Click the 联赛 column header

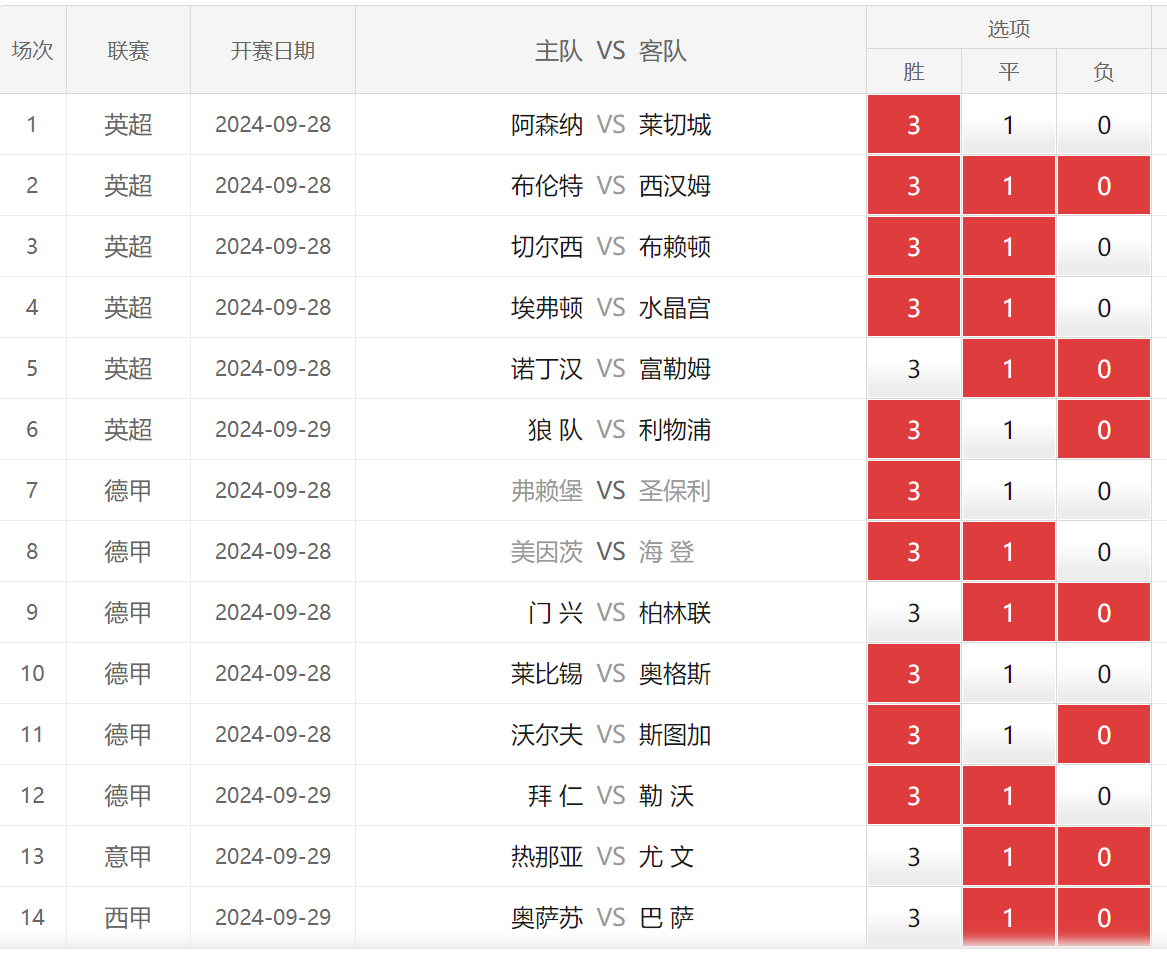pyautogui.click(x=128, y=50)
